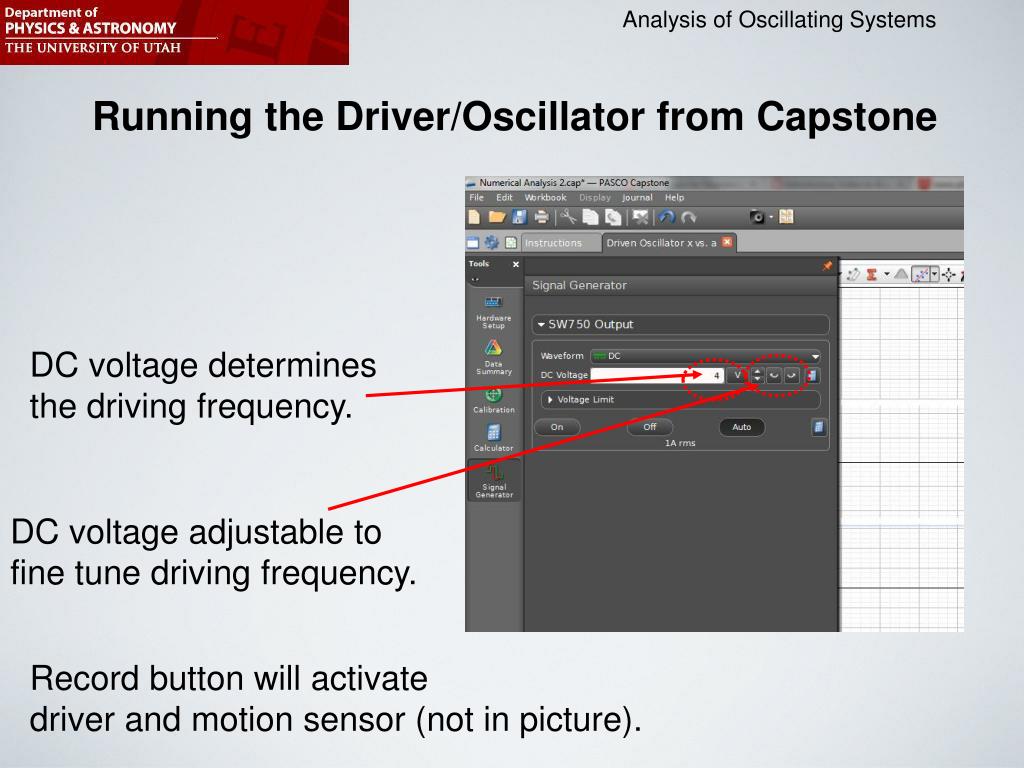Turn signal generator On

point(557,427)
